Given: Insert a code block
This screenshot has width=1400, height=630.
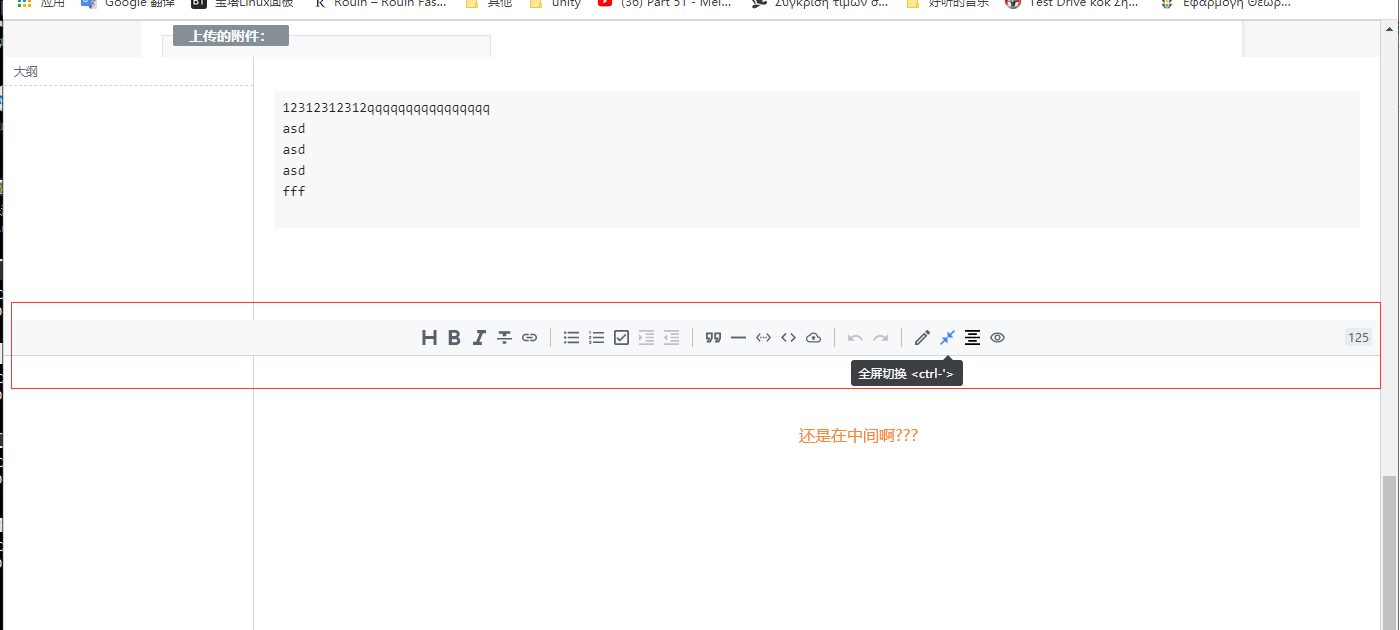Looking at the screenshot, I should click(788, 337).
